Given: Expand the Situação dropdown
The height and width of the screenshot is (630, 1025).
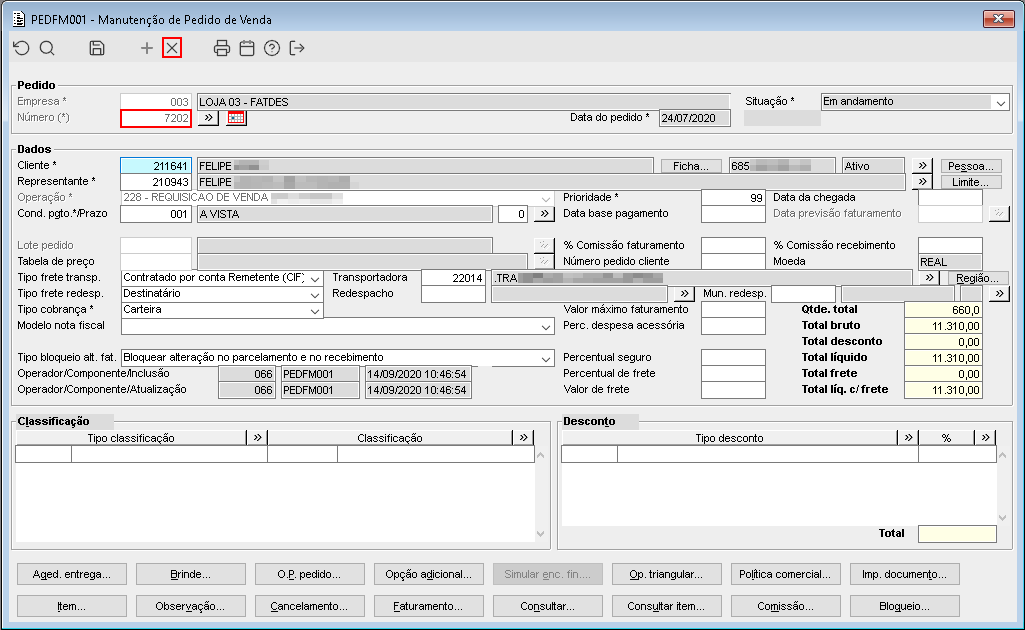Looking at the screenshot, I should 1000,103.
